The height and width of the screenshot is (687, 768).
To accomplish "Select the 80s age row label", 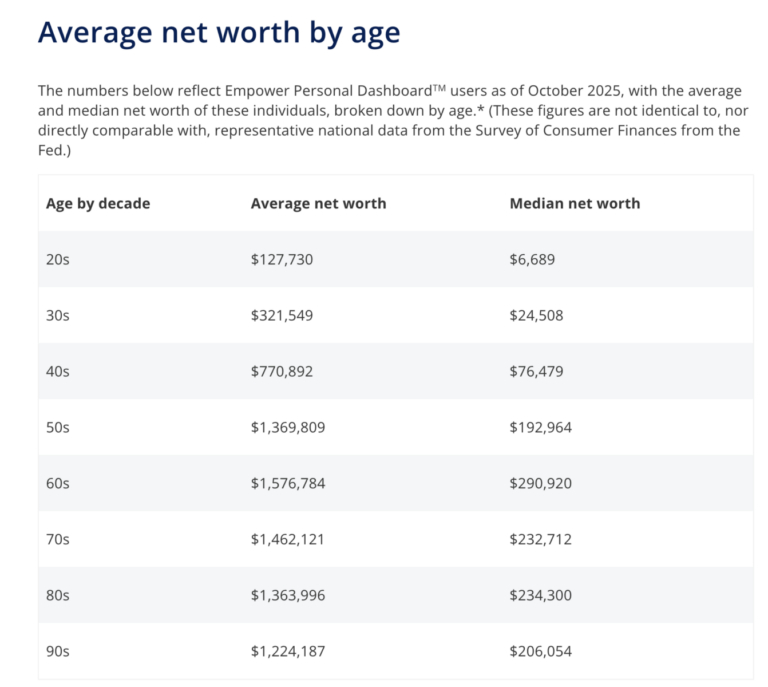I will point(58,595).
